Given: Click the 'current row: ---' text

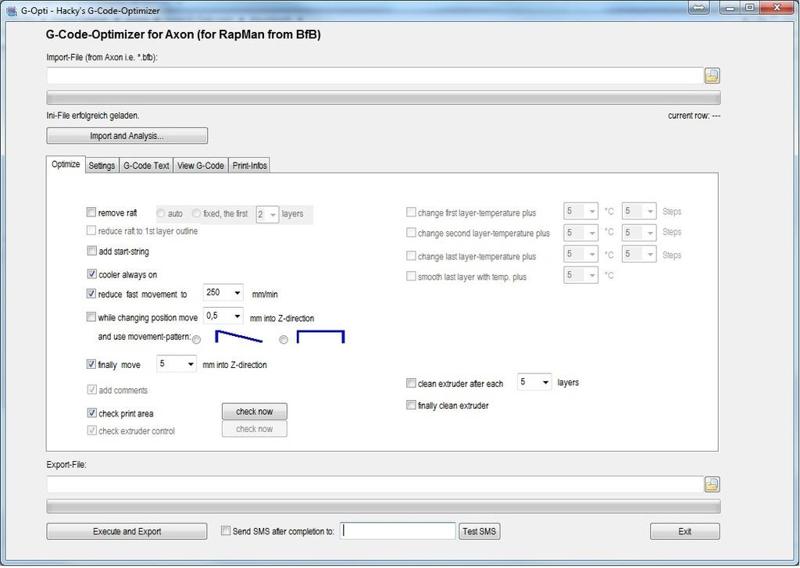Looking at the screenshot, I should click(694, 116).
